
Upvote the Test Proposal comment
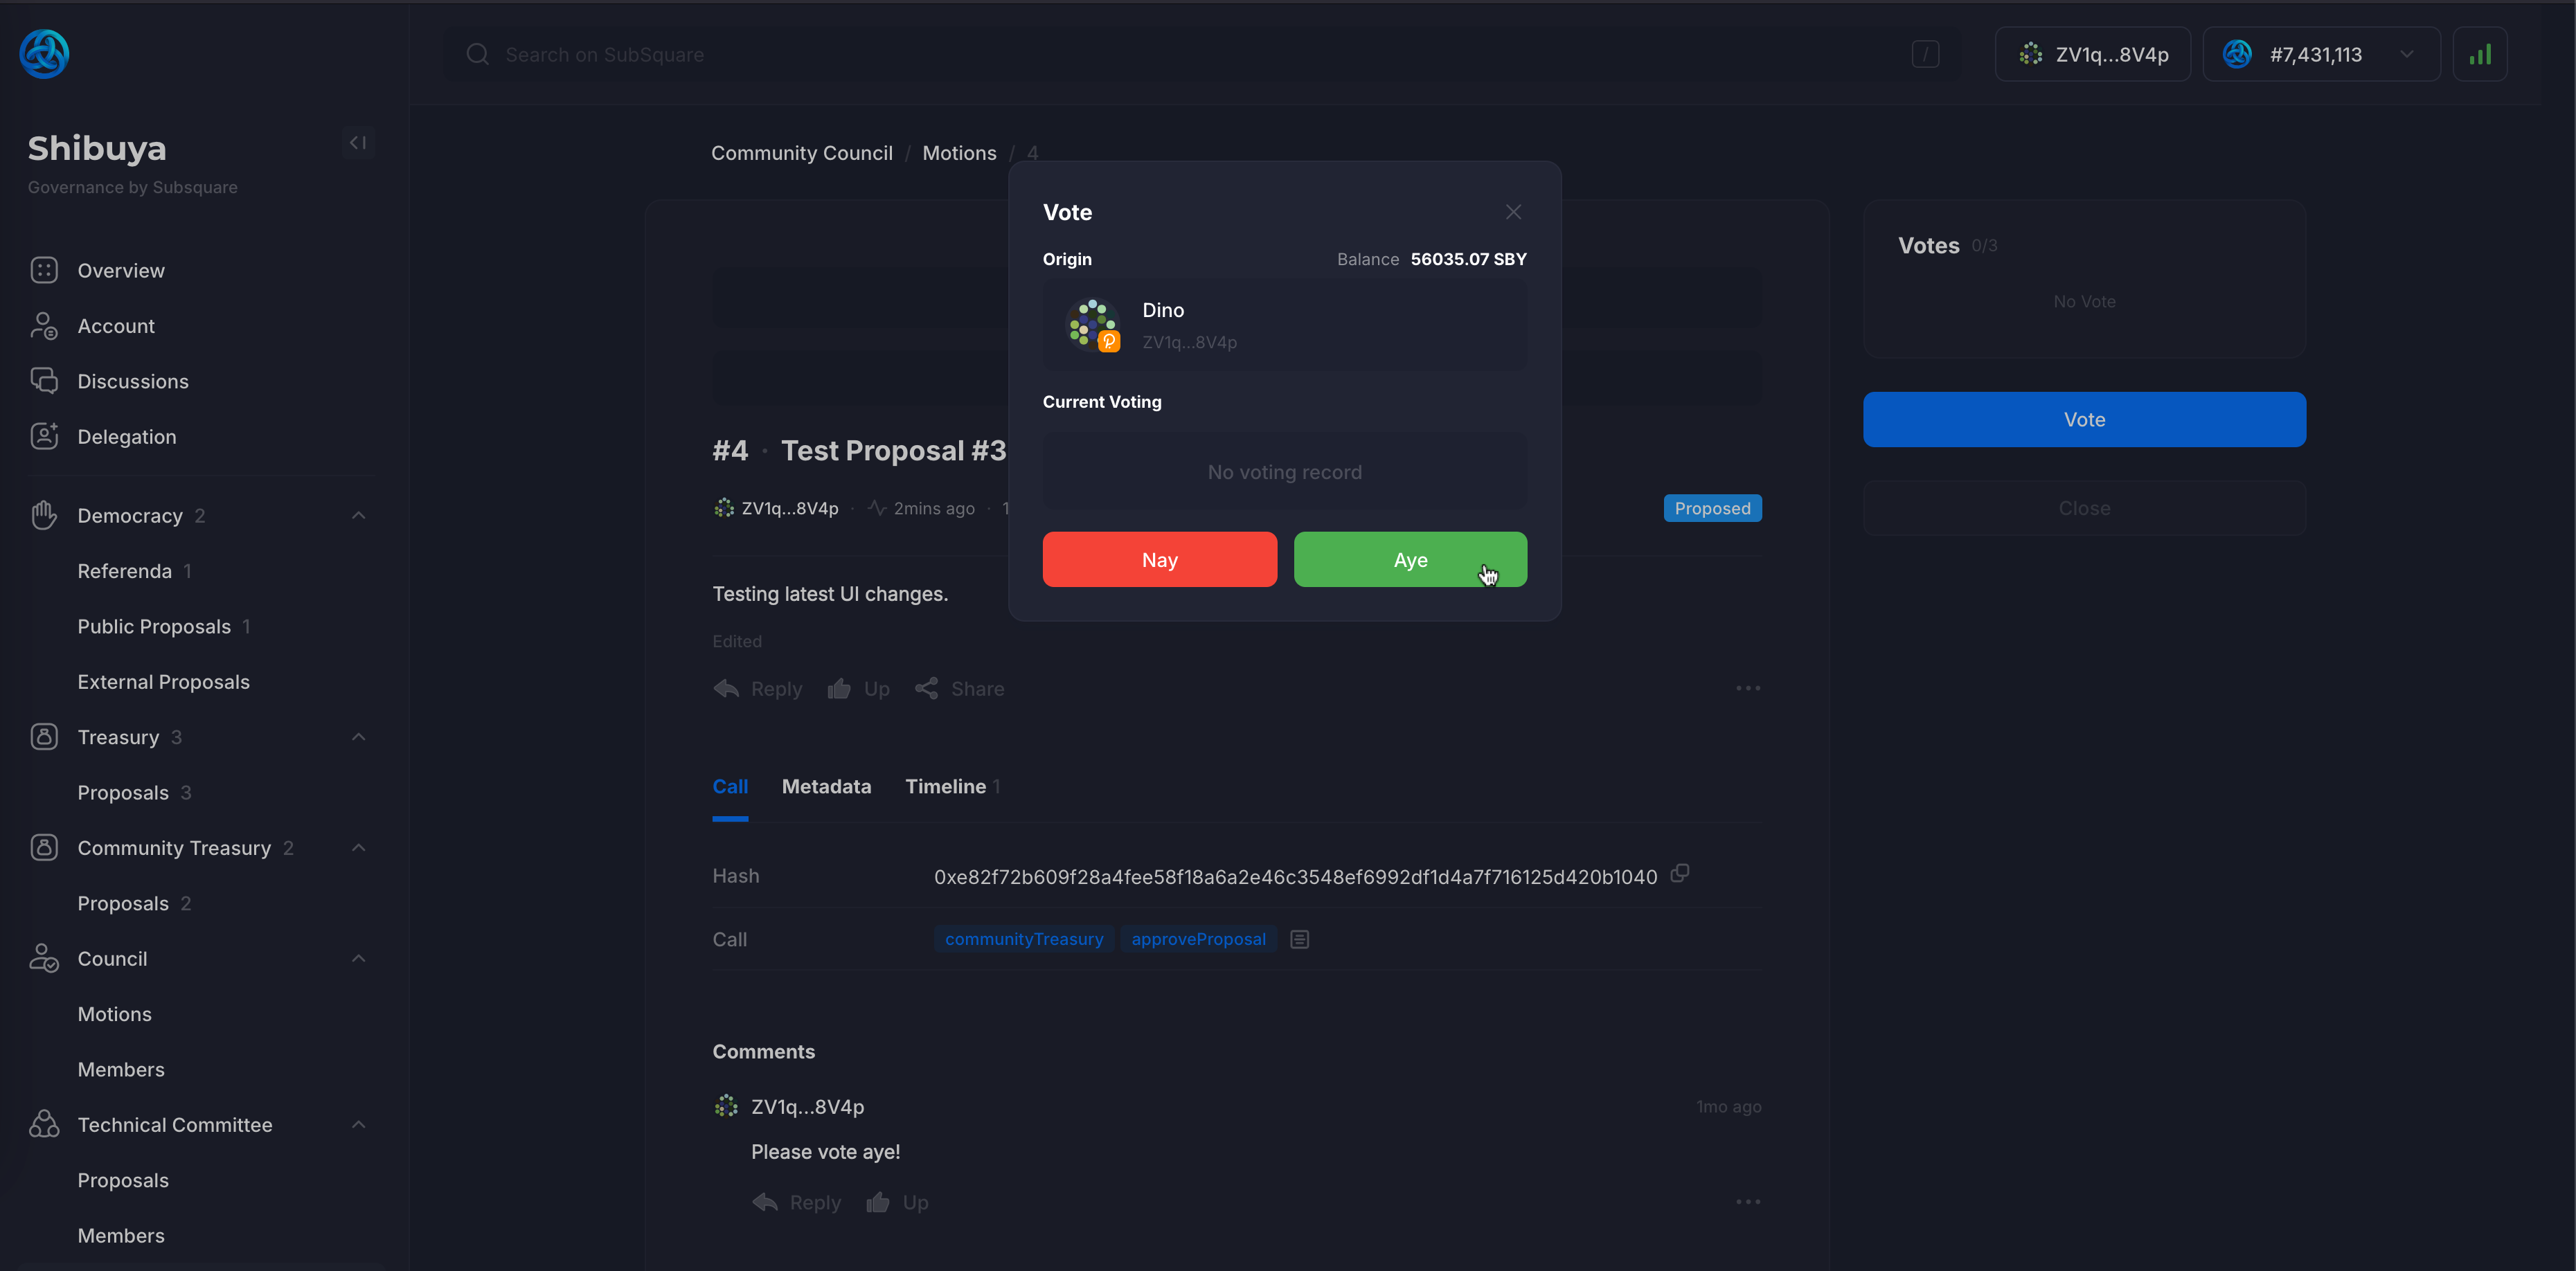pyautogui.click(x=840, y=688)
